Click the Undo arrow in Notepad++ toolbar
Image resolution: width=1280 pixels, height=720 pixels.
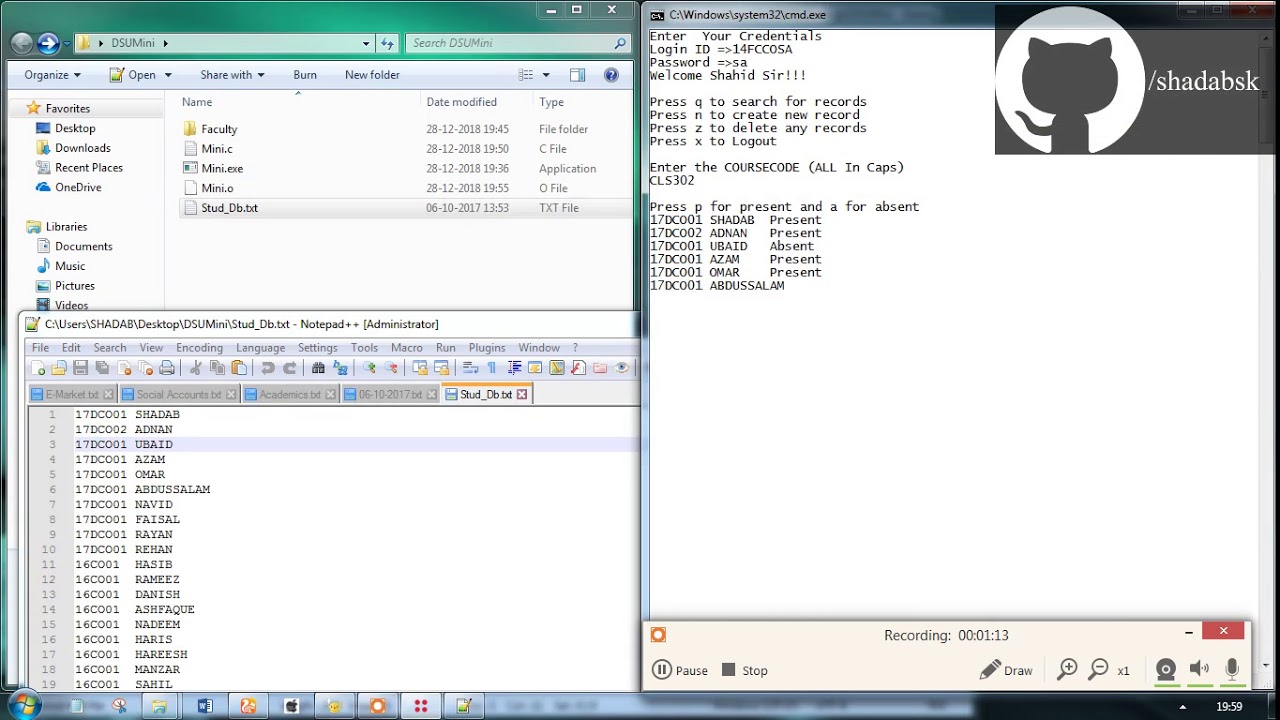click(268, 368)
